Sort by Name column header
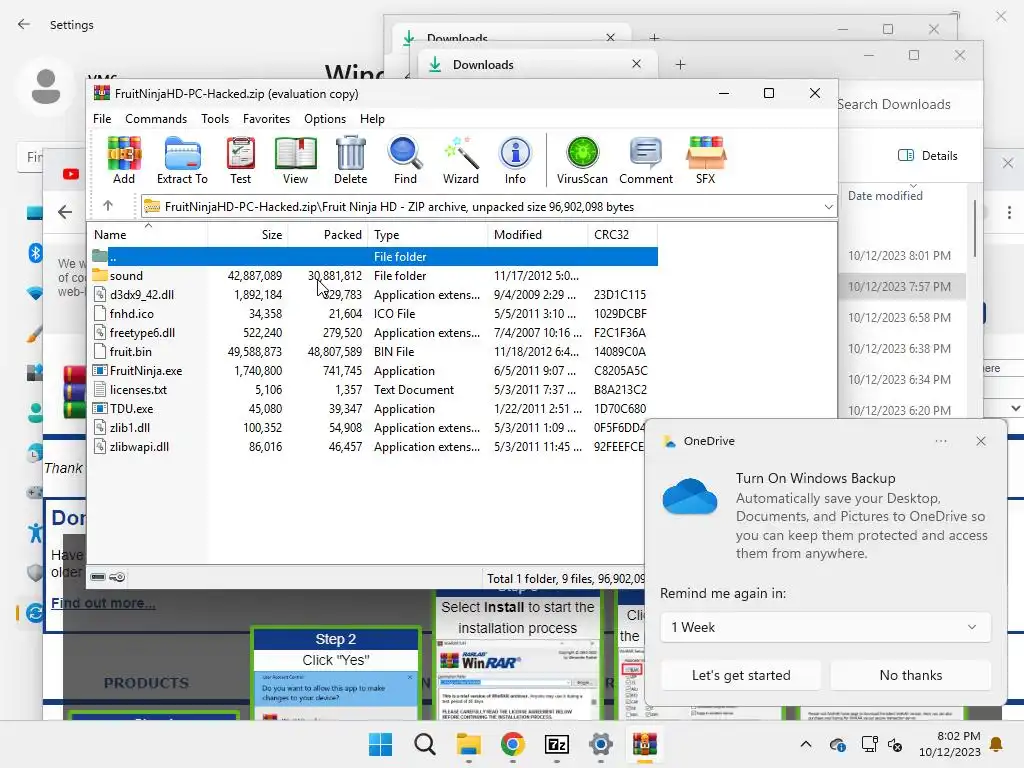 coord(148,234)
